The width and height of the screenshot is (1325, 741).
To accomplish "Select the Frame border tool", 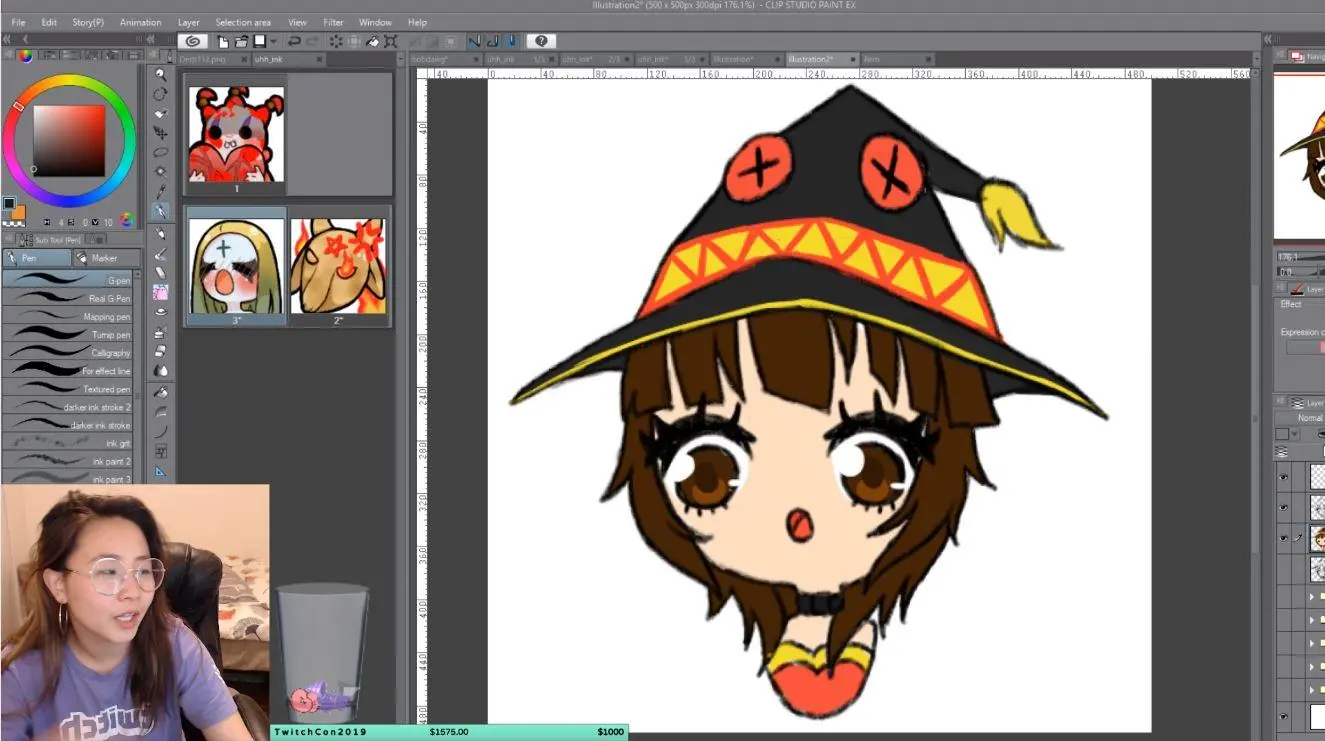I will [160, 451].
